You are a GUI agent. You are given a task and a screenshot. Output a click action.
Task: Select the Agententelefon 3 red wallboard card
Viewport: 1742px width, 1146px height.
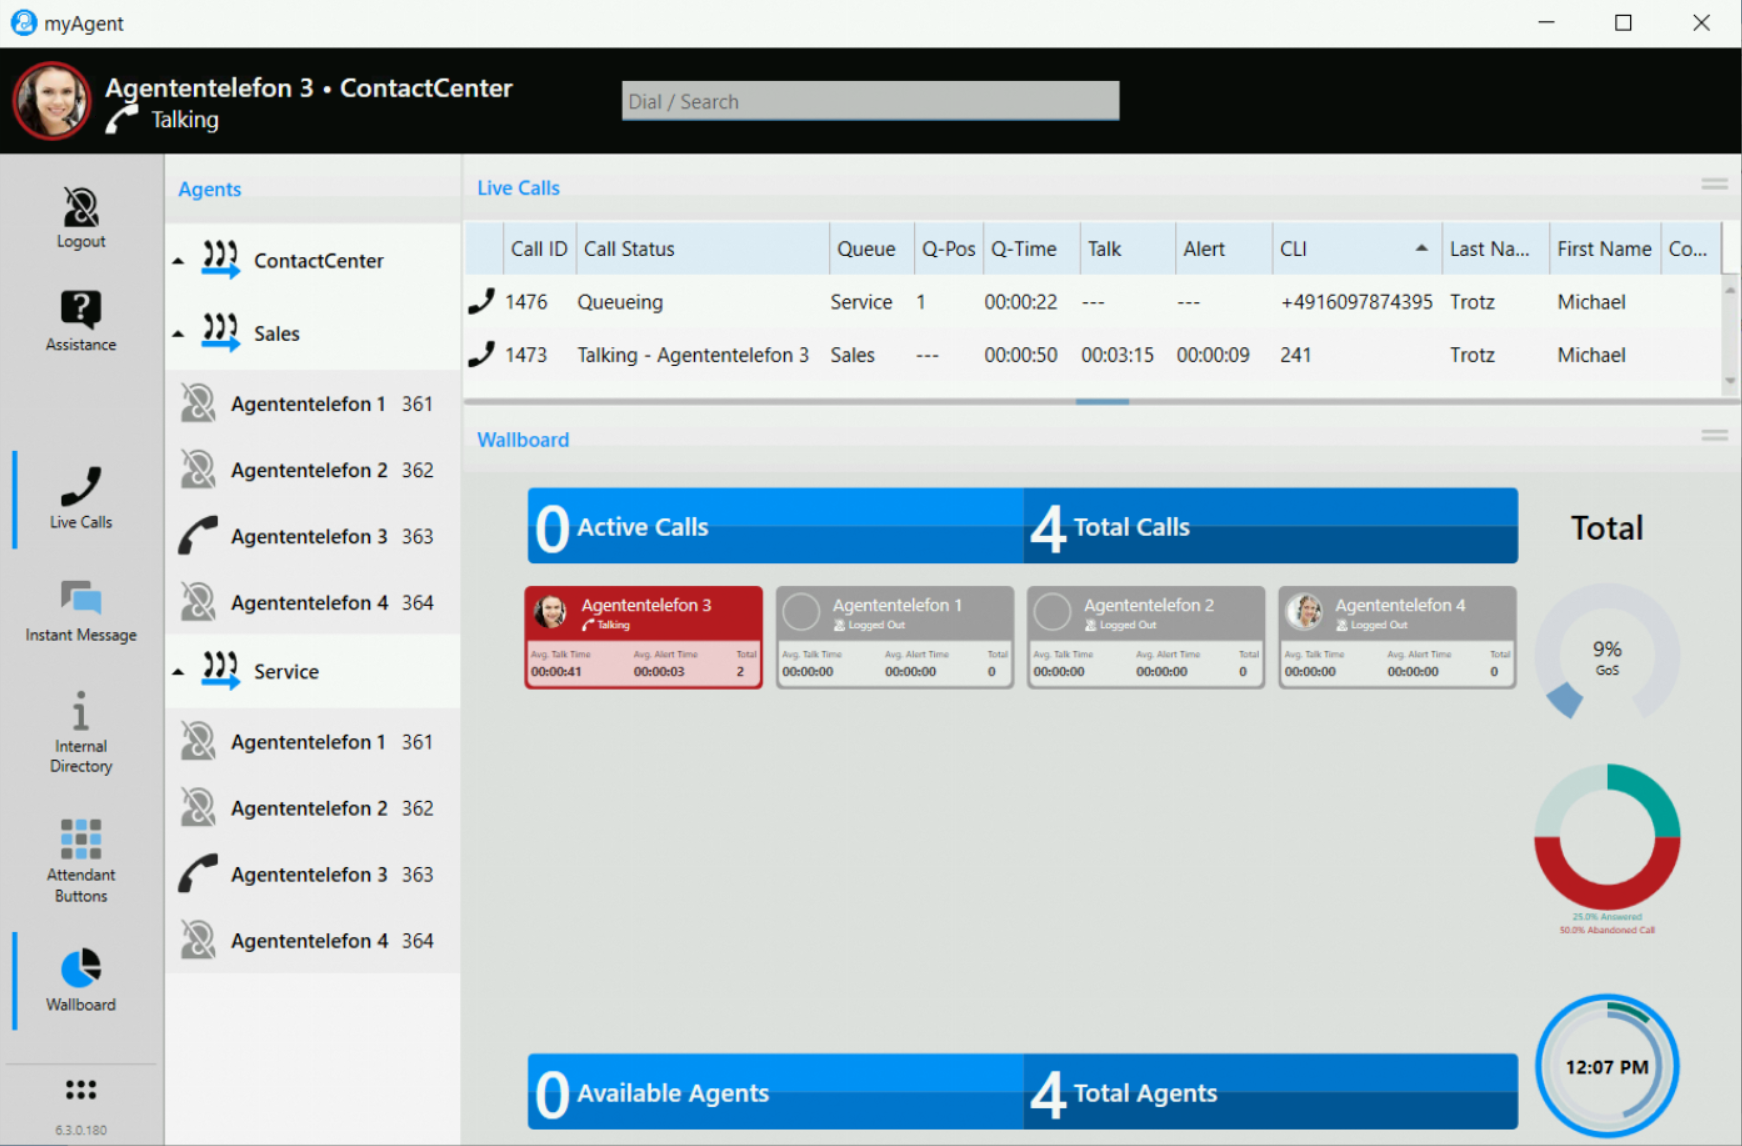643,637
